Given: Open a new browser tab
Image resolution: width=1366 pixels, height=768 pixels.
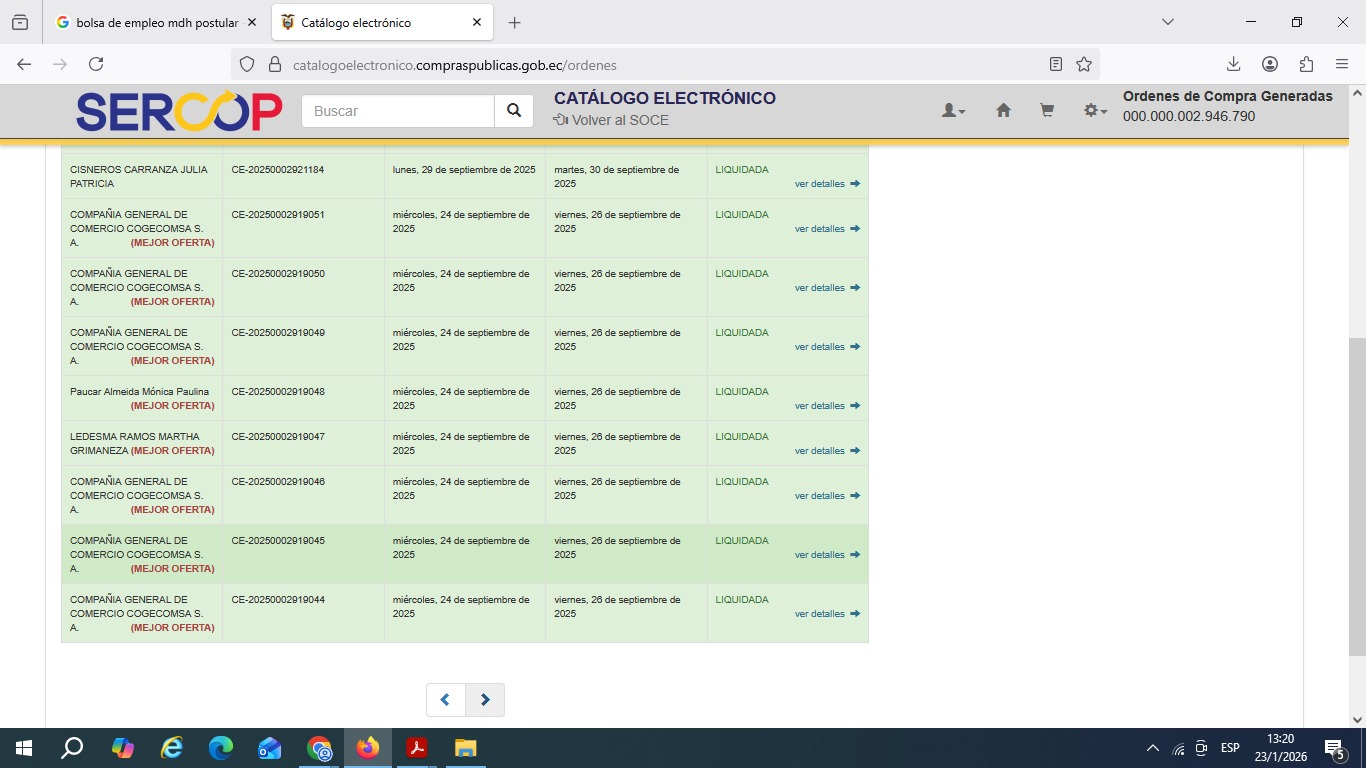Looking at the screenshot, I should [514, 22].
